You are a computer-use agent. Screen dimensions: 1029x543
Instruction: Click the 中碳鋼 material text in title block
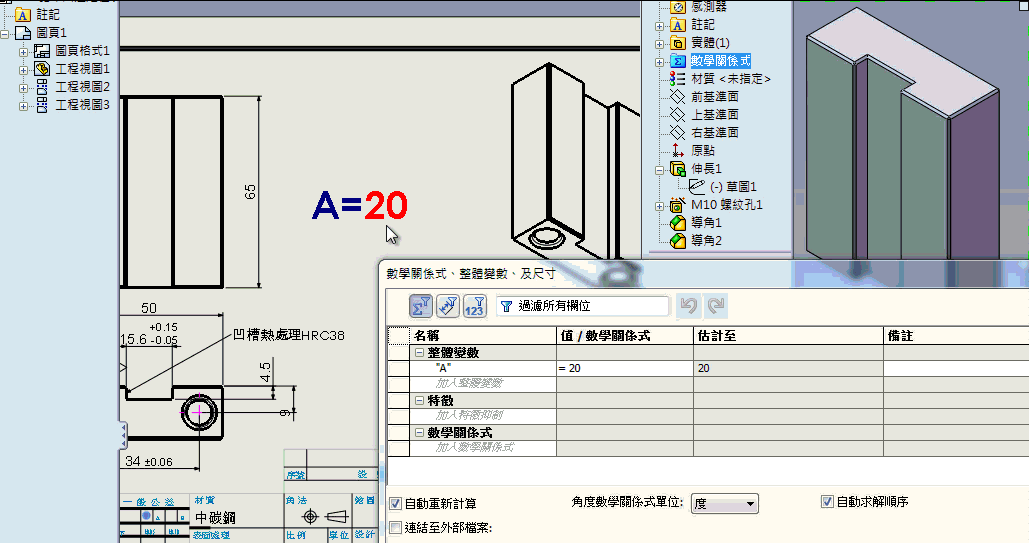(215, 518)
